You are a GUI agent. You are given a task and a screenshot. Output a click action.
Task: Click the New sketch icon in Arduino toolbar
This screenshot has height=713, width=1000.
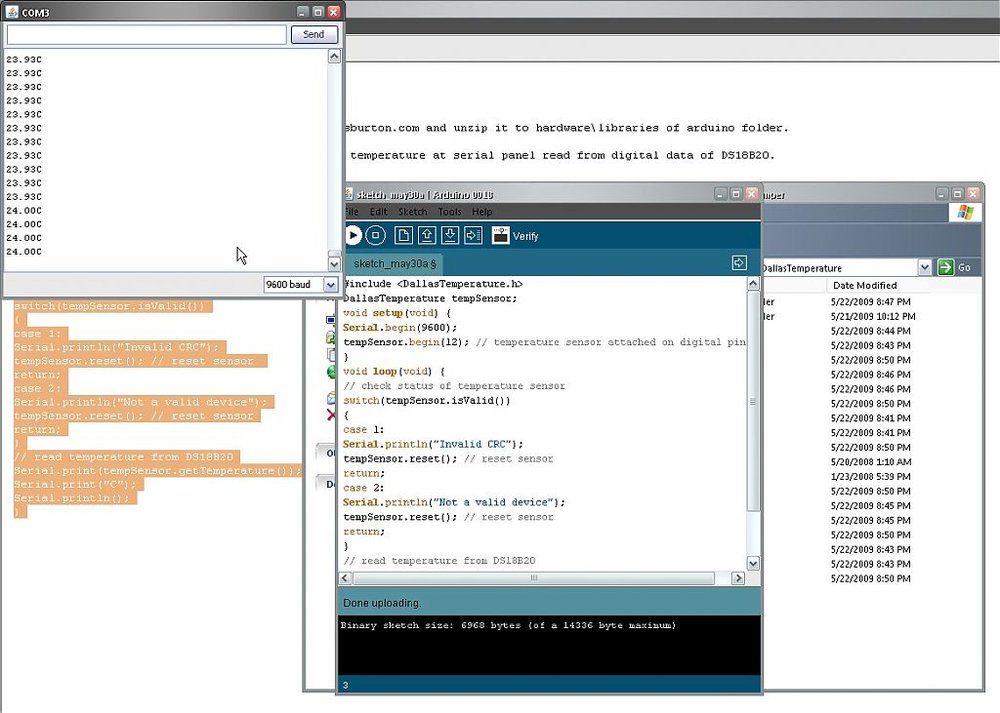[403, 235]
